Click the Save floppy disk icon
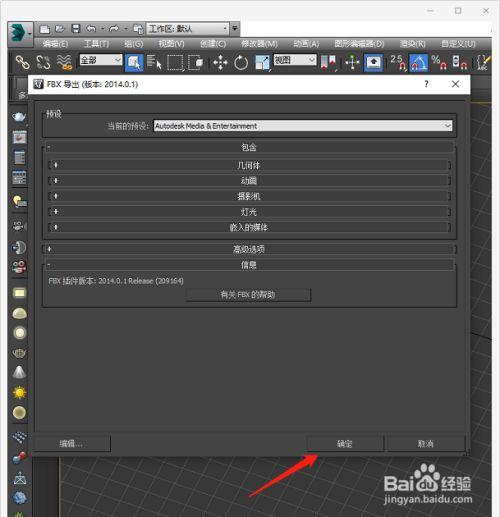500x517 pixels. tap(76, 29)
